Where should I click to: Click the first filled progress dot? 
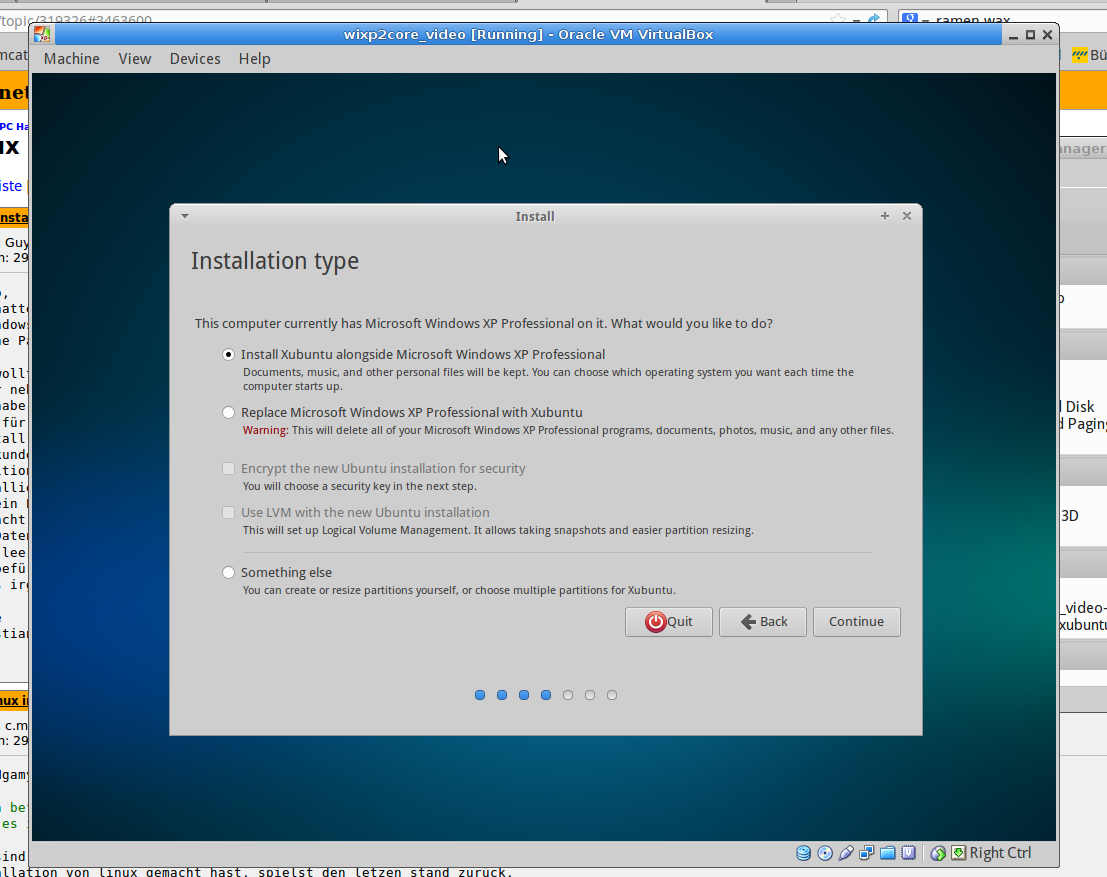tap(480, 695)
